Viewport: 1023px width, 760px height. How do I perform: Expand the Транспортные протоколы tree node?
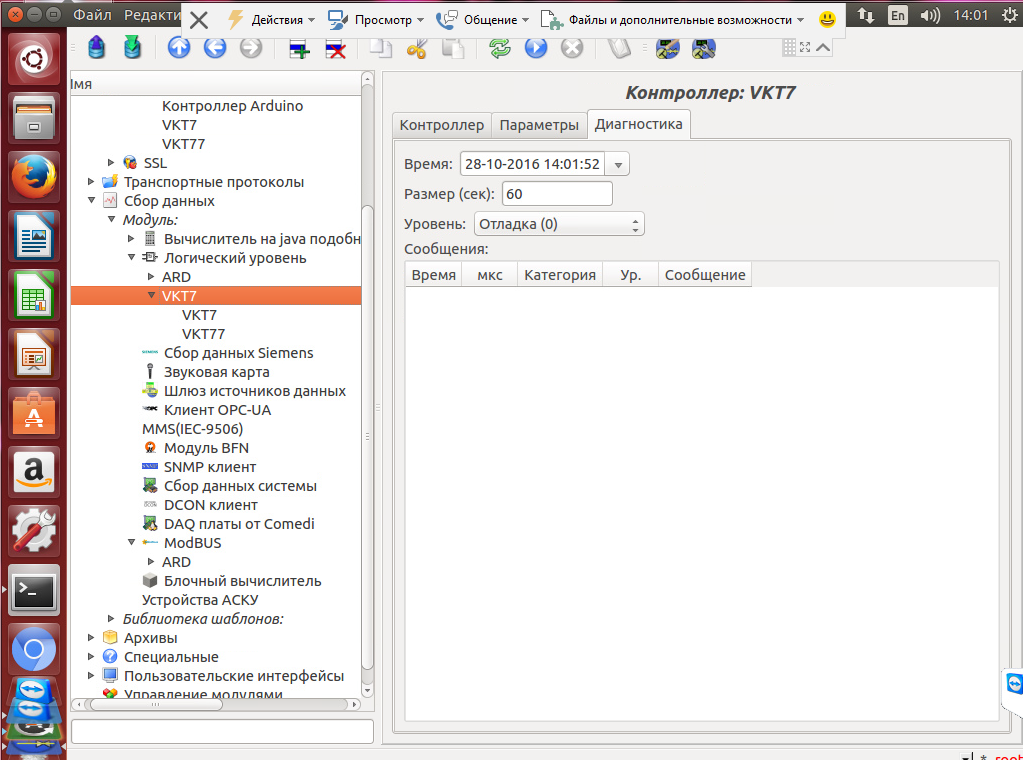91,182
